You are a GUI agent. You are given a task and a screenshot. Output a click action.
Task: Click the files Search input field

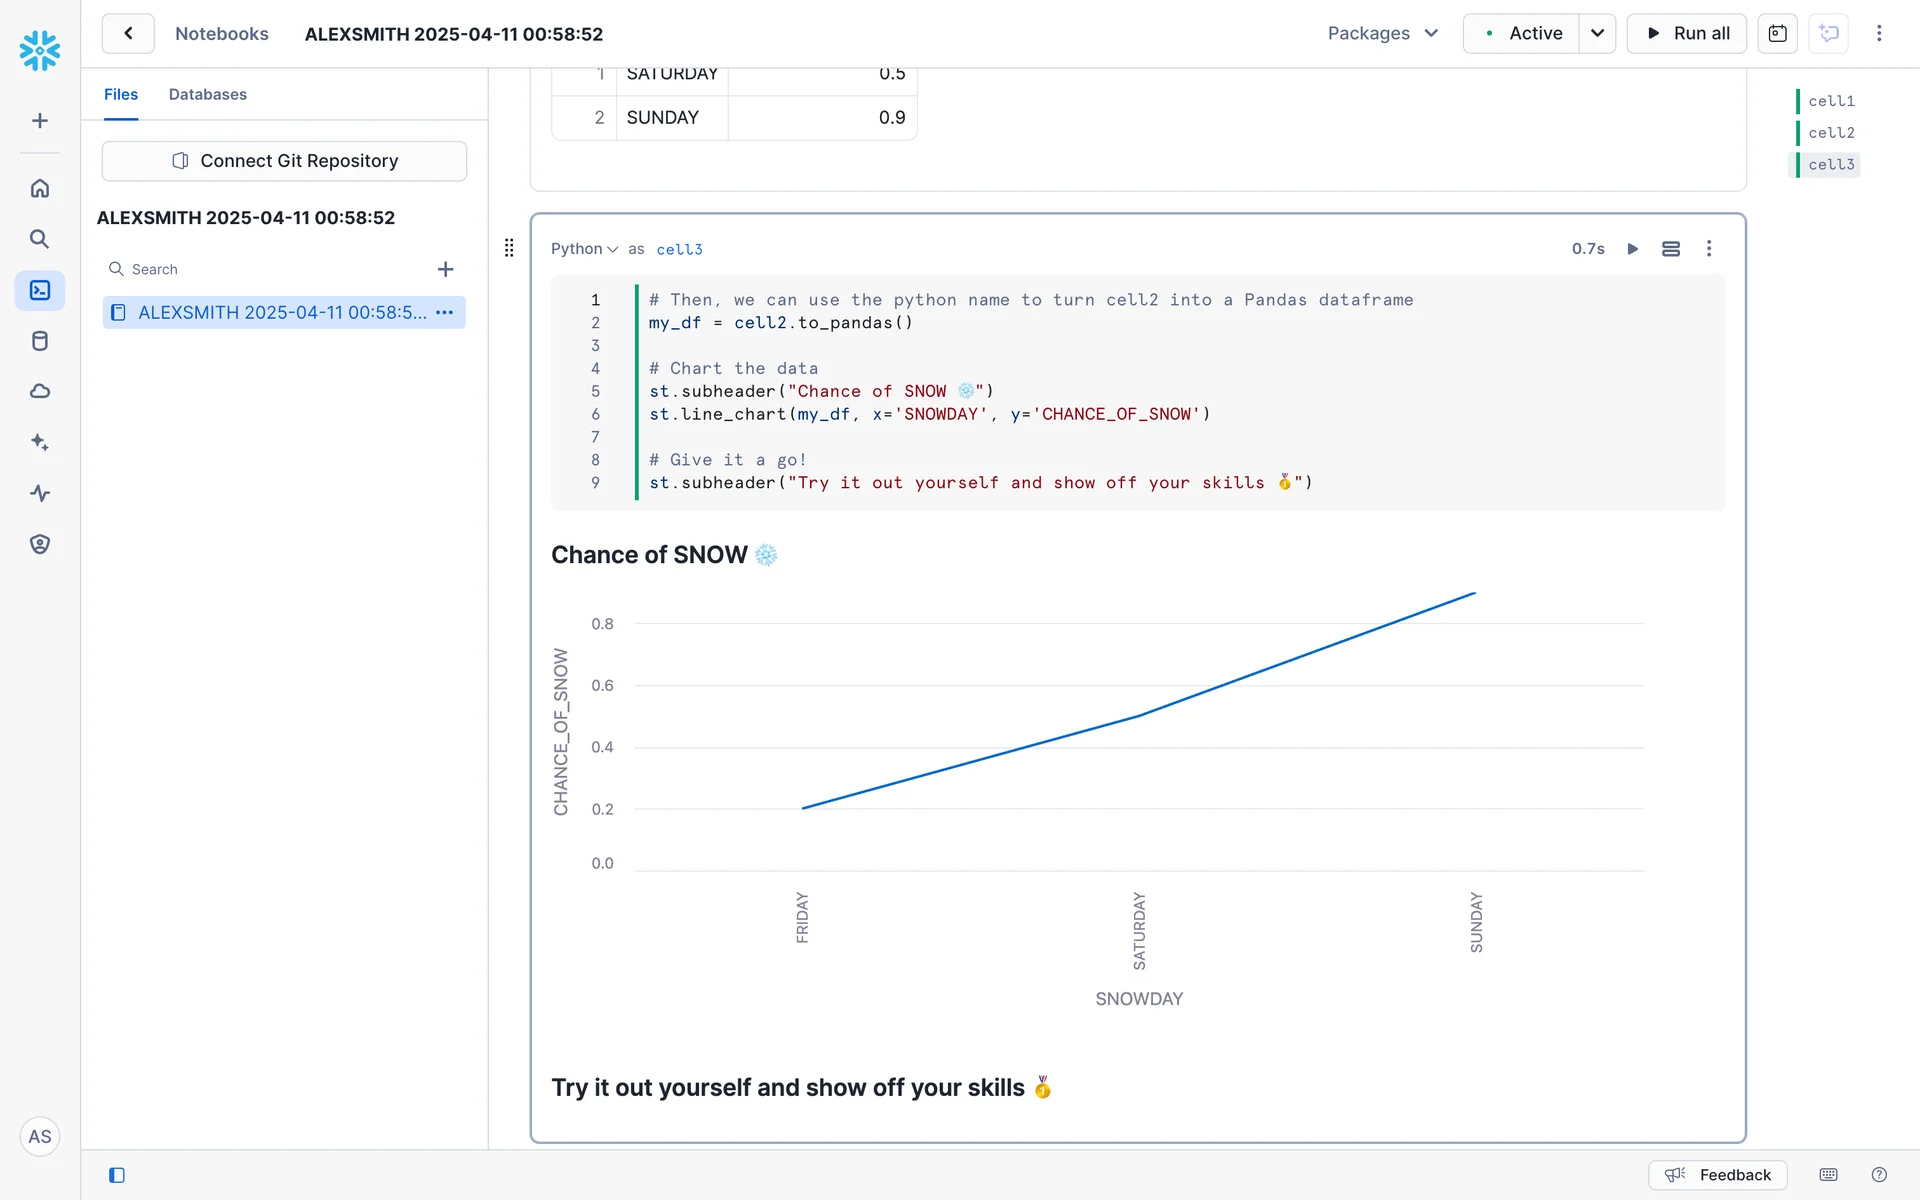tap(270, 269)
